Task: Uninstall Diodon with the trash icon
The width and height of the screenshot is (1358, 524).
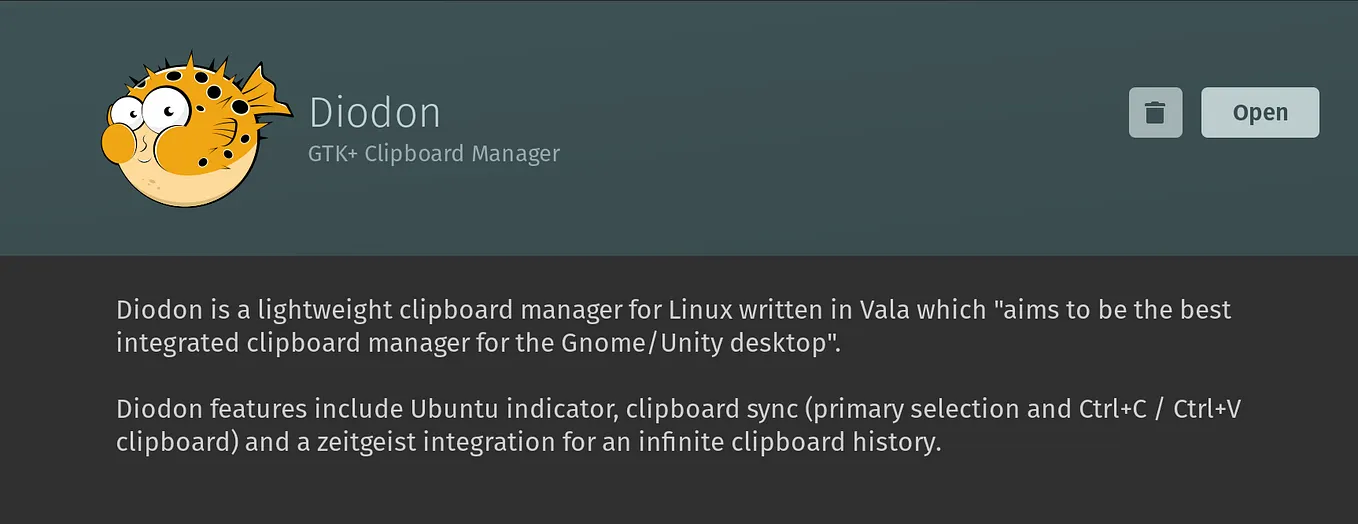Action: [1155, 112]
